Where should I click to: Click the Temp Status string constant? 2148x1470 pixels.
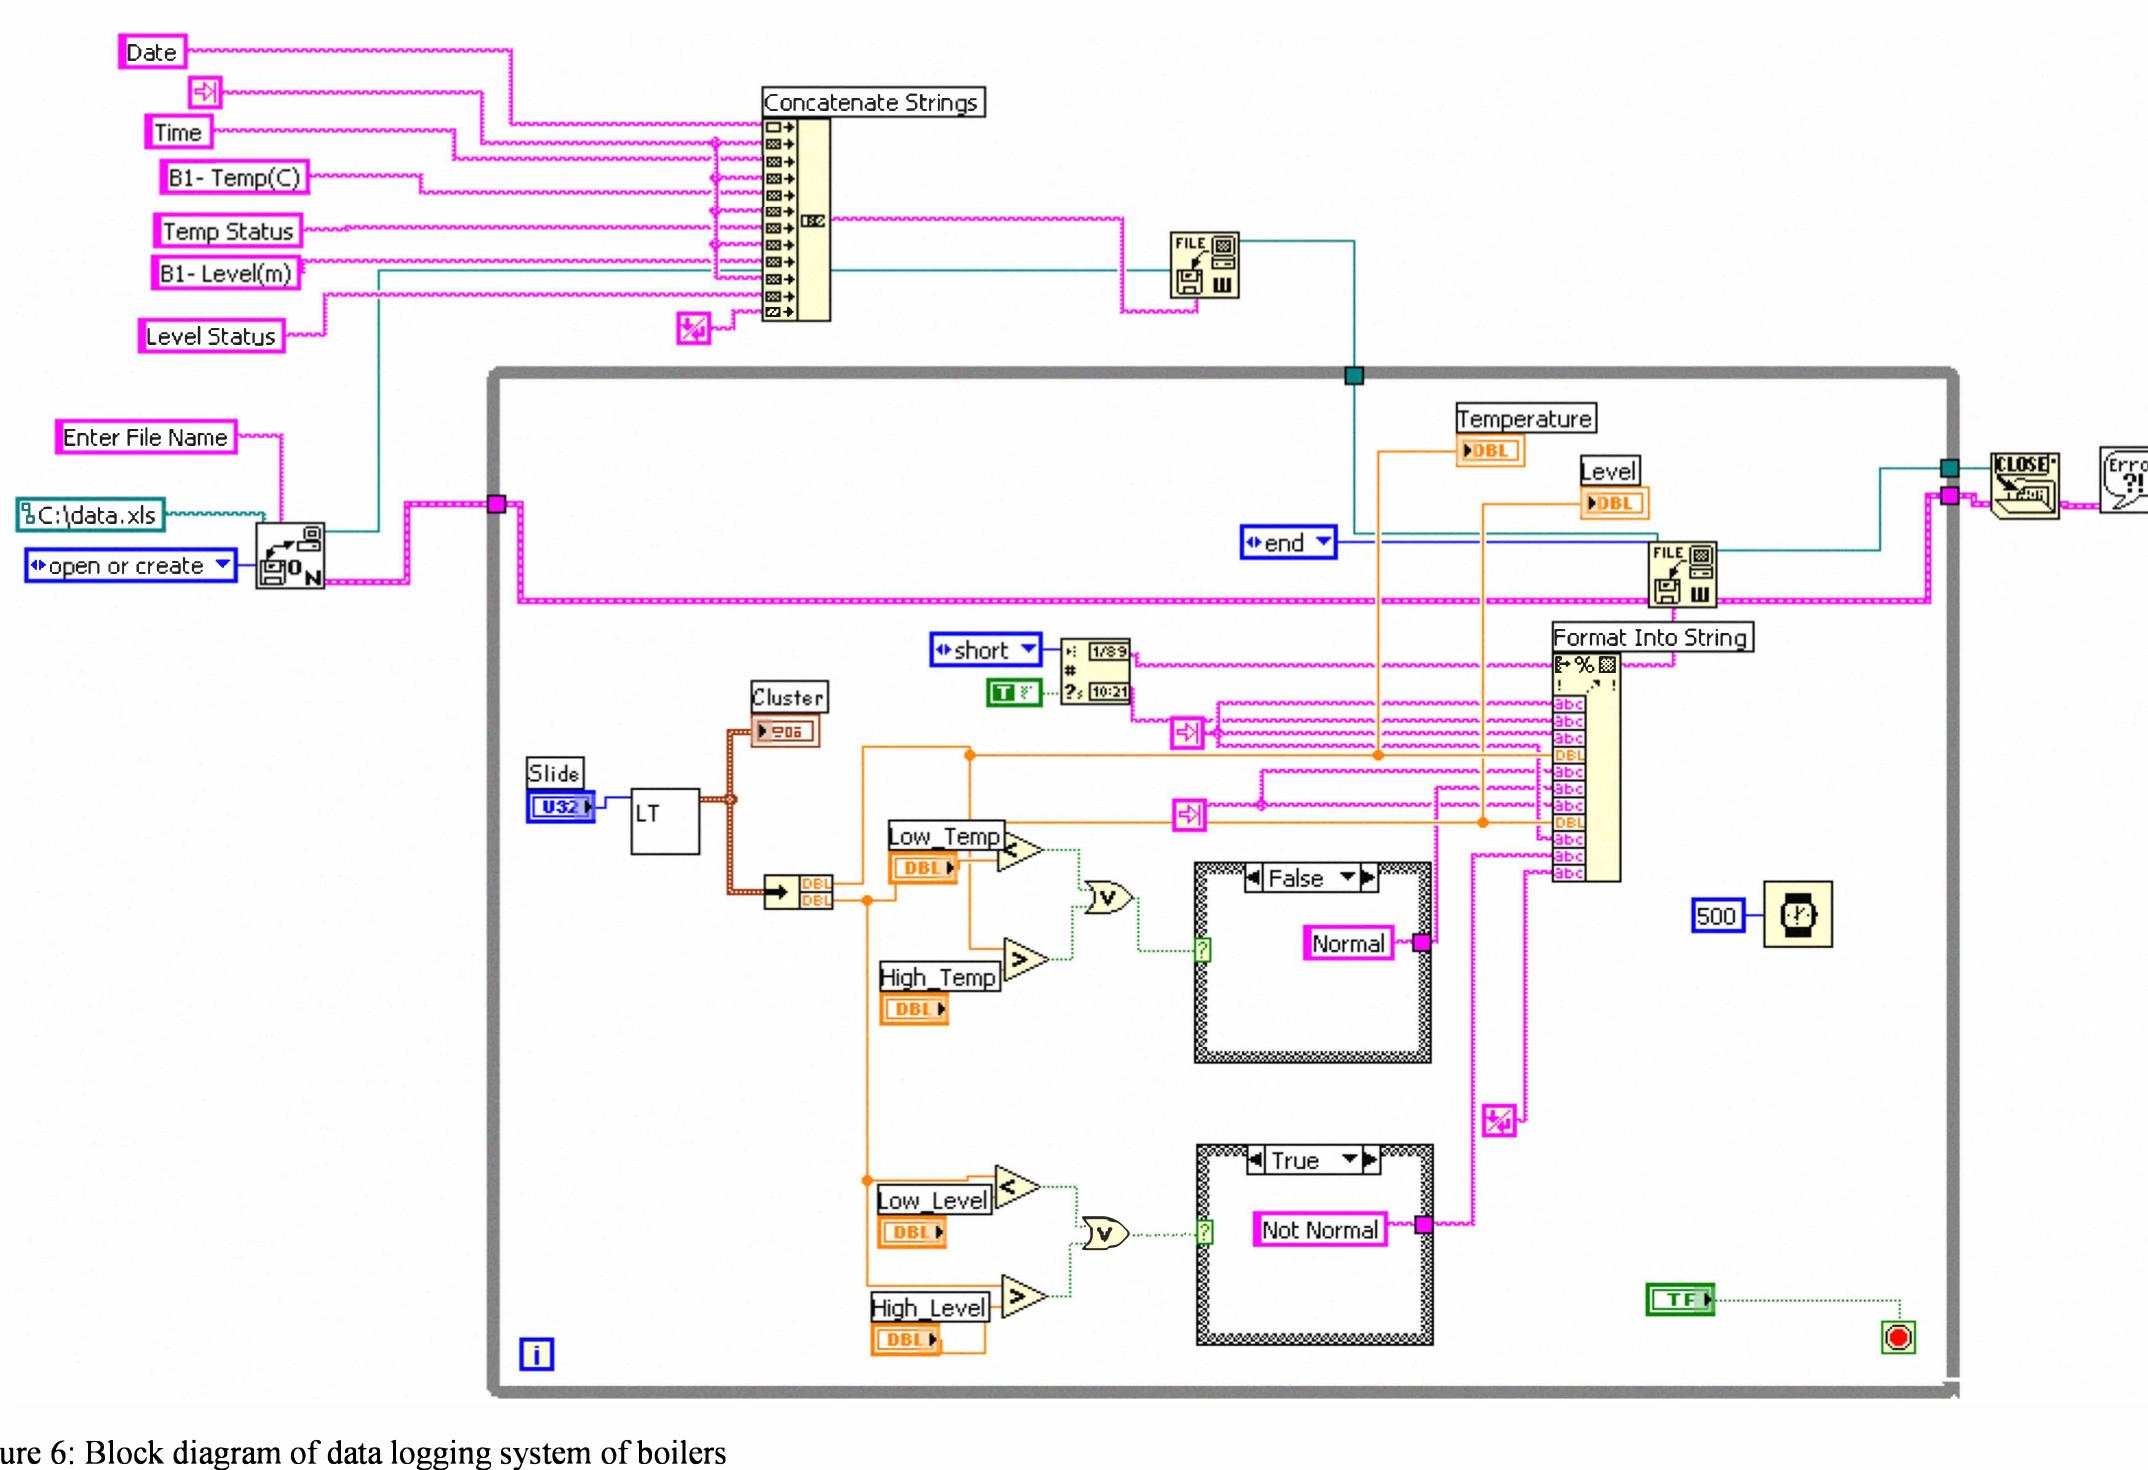pos(228,231)
